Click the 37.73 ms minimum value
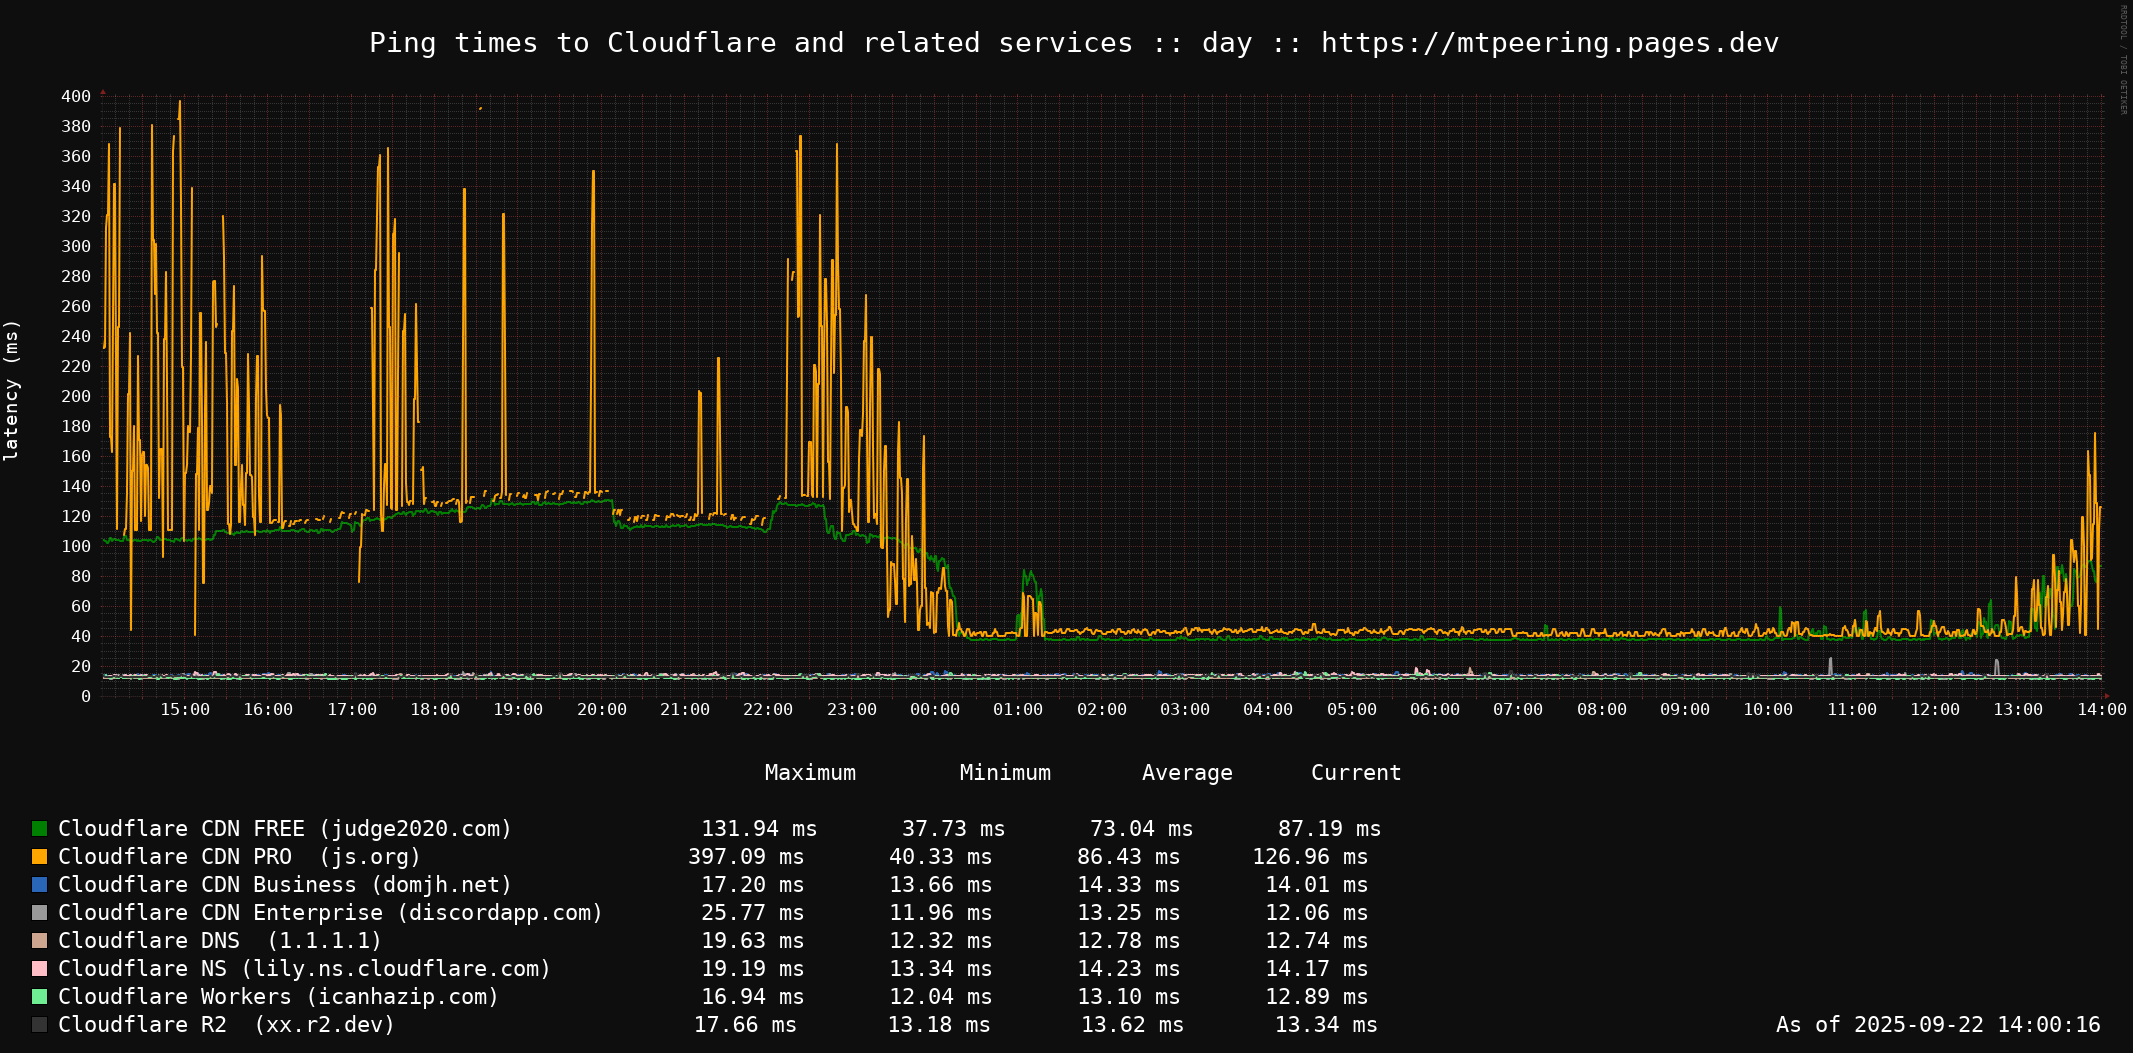 [954, 829]
